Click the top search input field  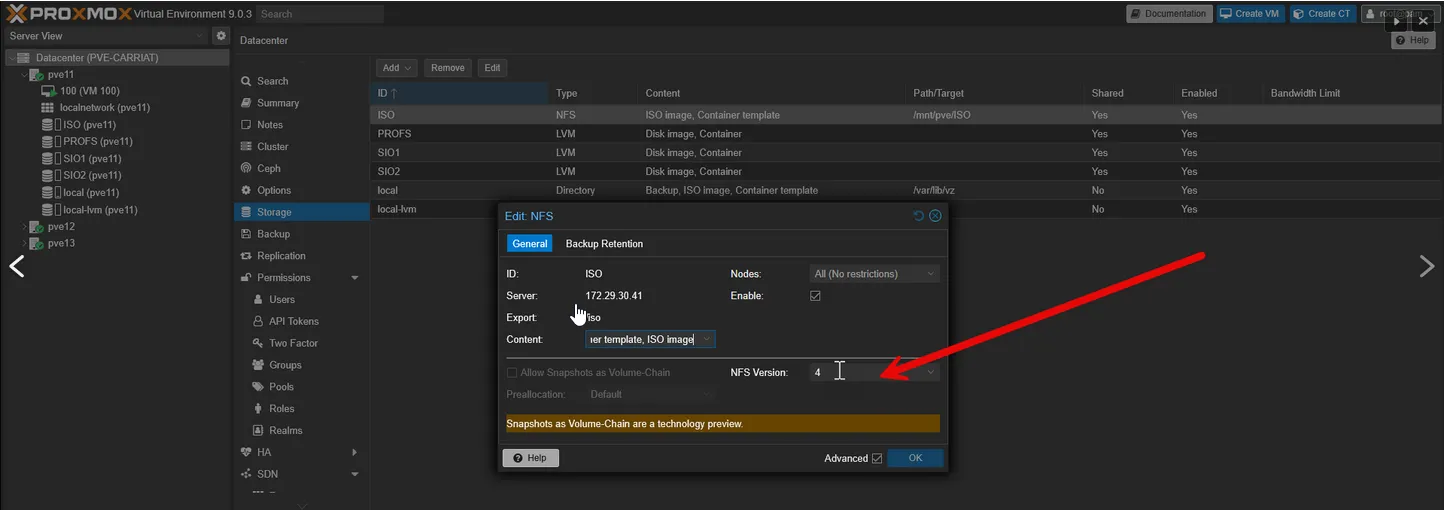click(x=320, y=14)
